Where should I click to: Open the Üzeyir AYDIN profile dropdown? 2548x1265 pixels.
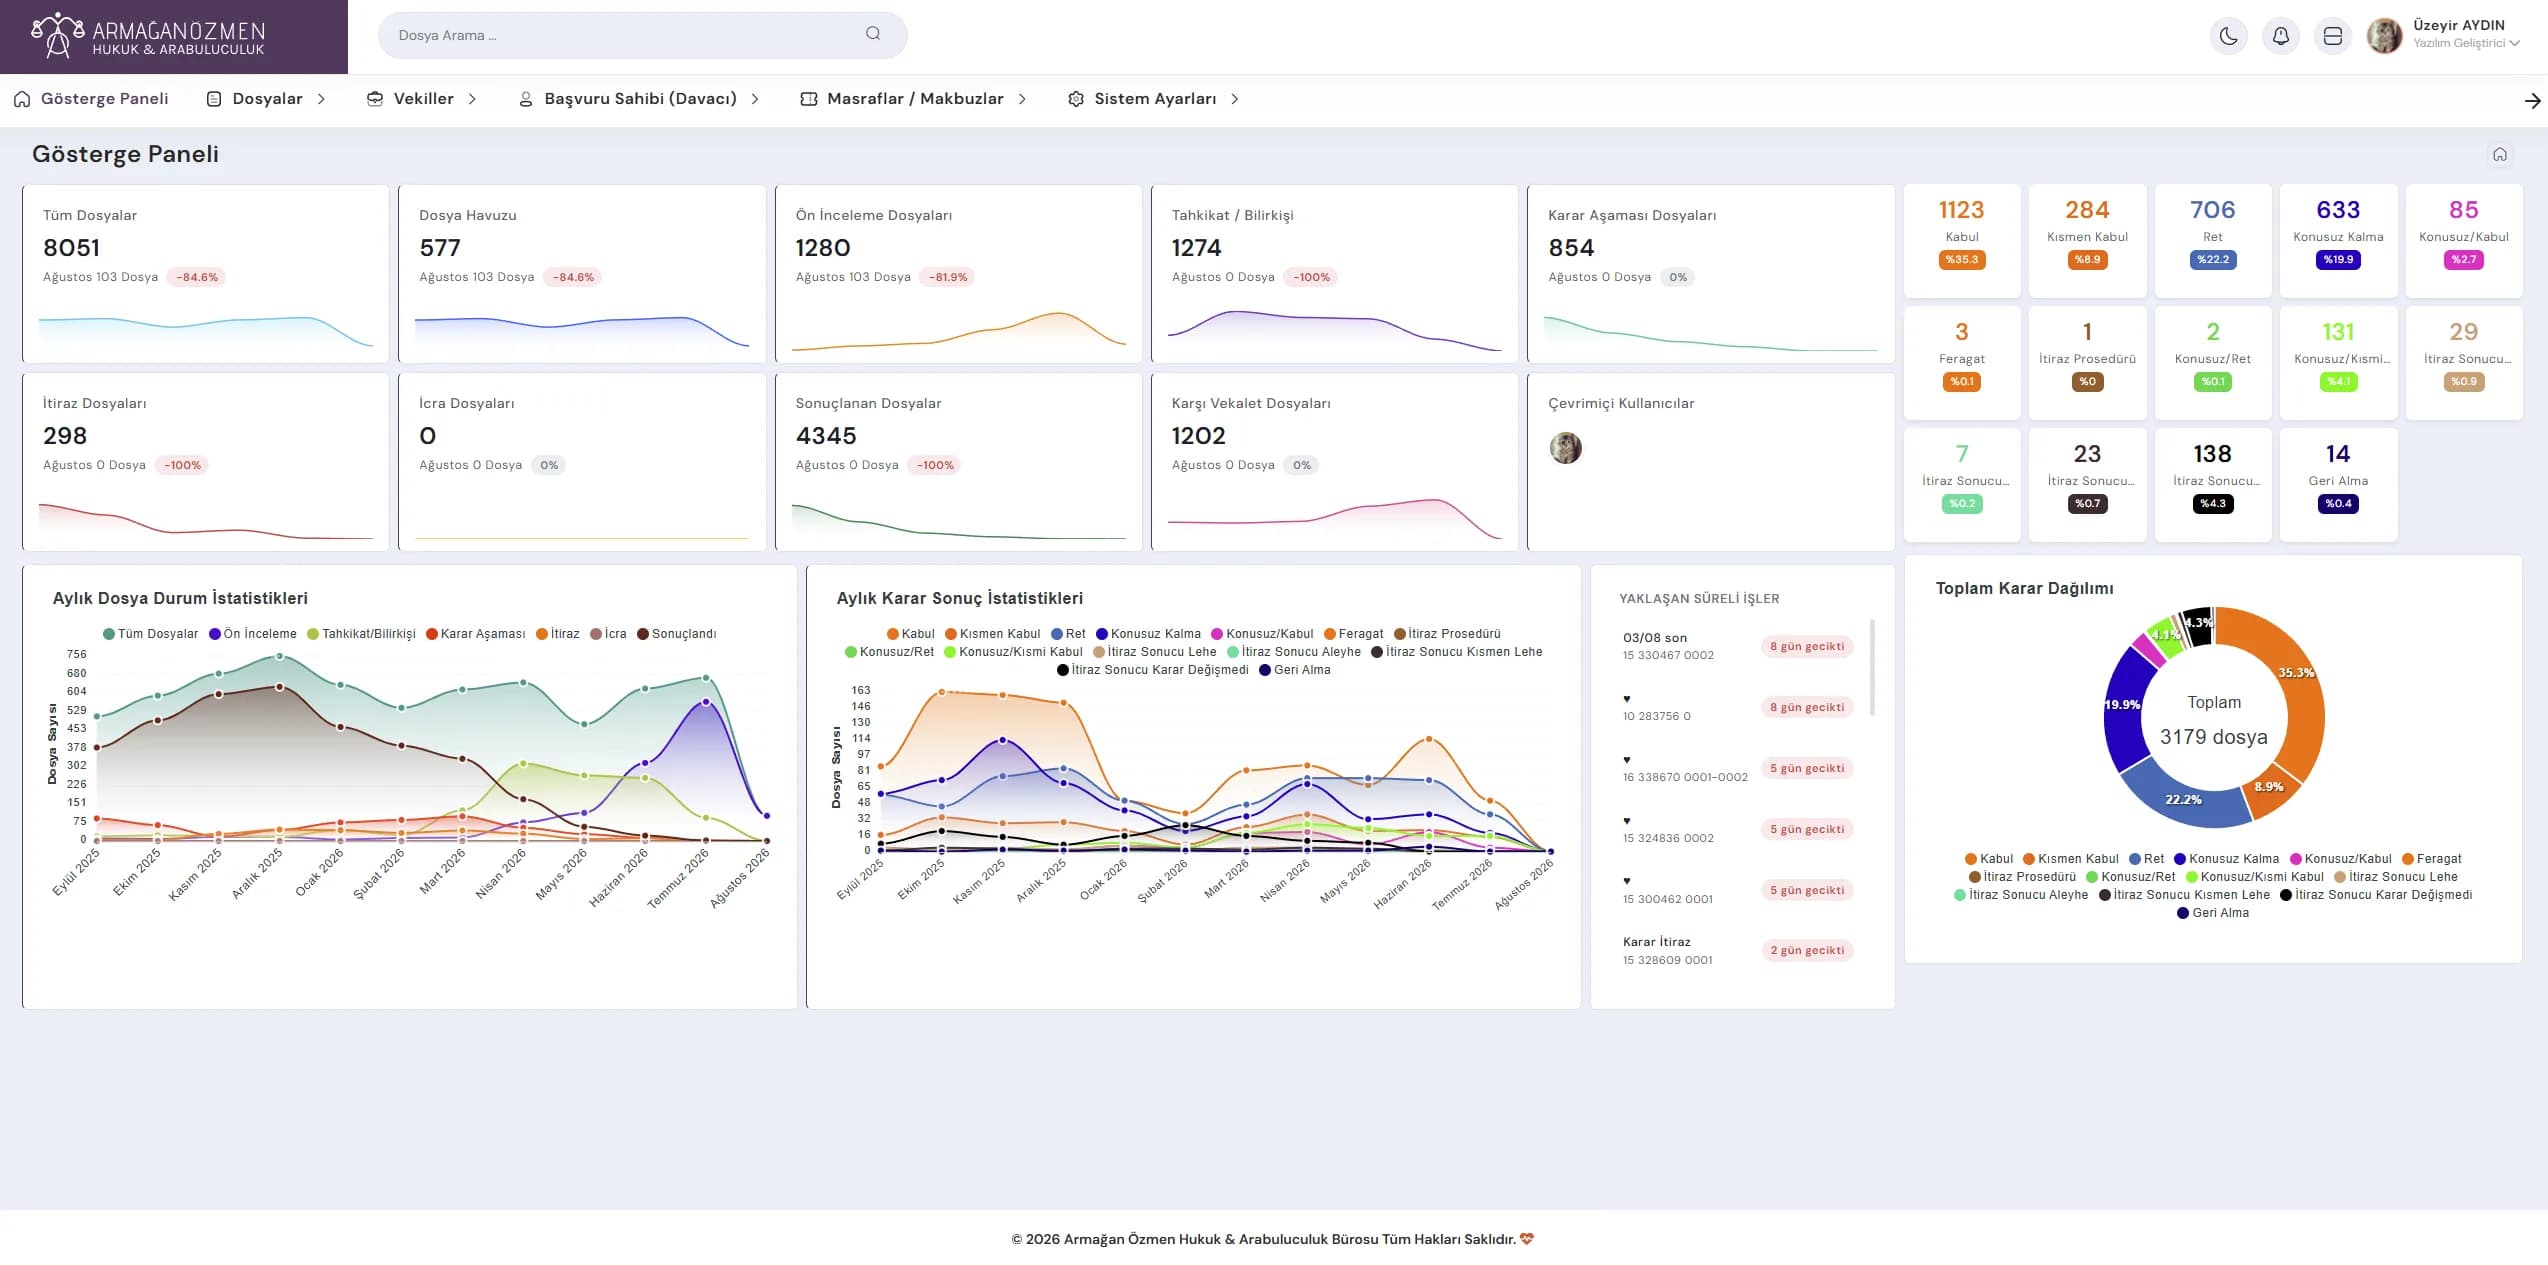[x=2444, y=35]
